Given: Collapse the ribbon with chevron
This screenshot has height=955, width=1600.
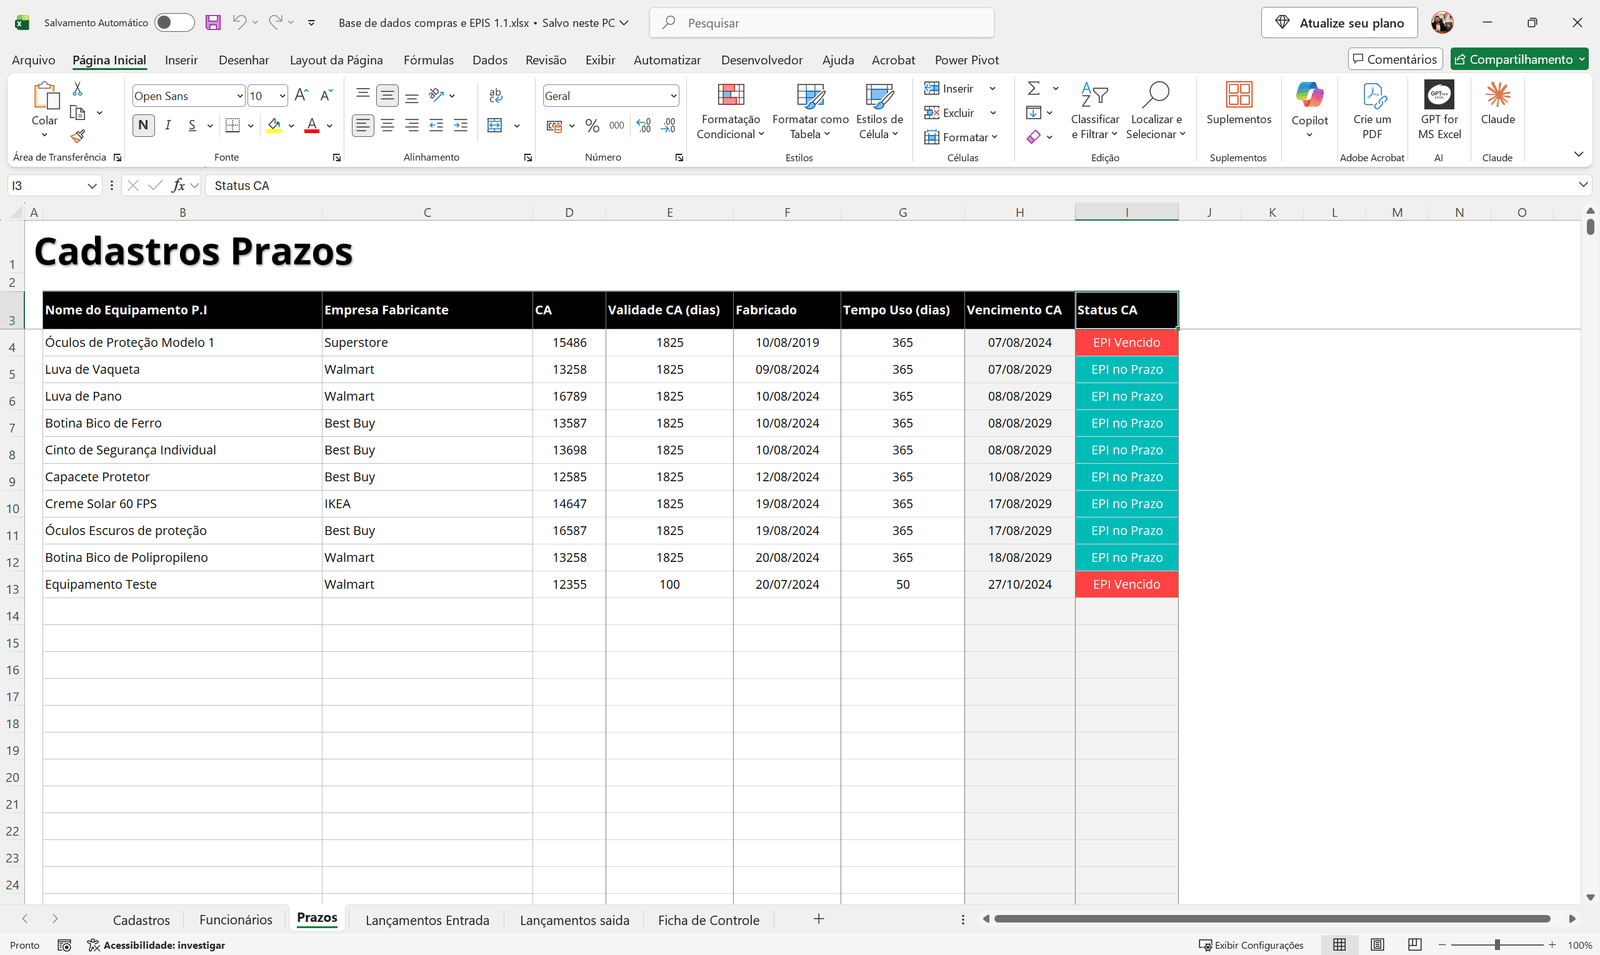Looking at the screenshot, I should coord(1579,154).
